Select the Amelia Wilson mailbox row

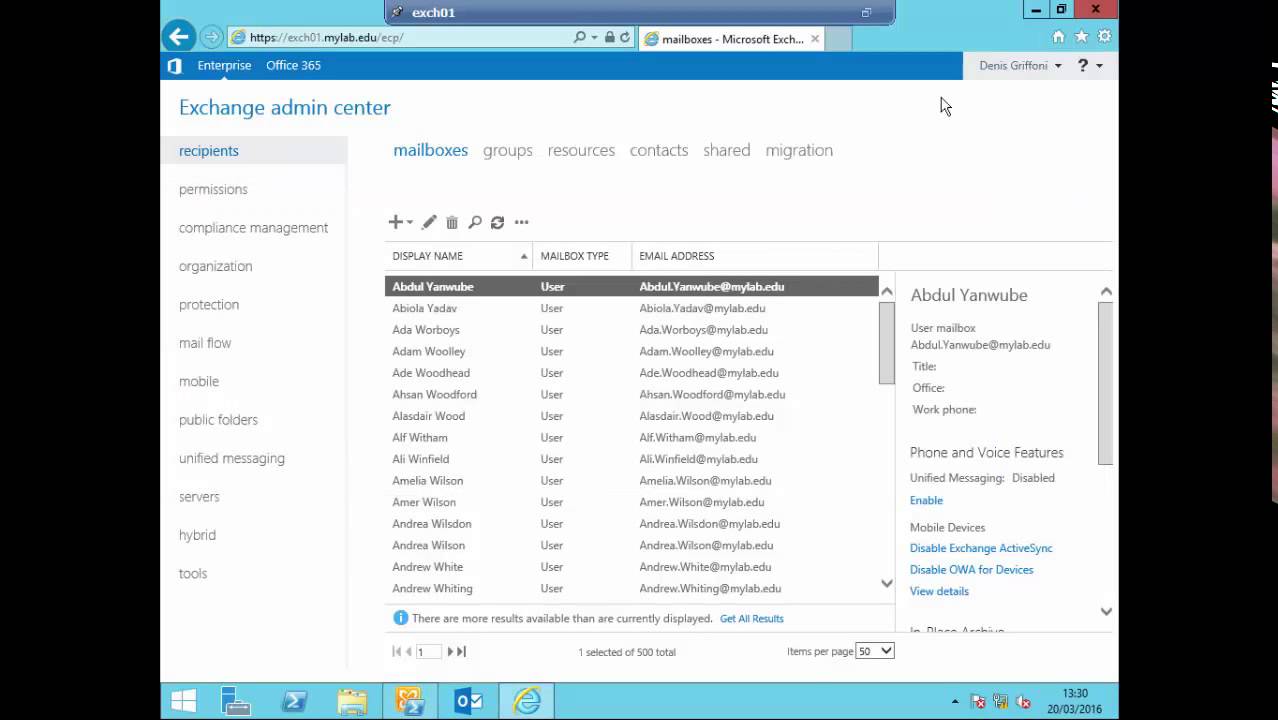pos(632,481)
